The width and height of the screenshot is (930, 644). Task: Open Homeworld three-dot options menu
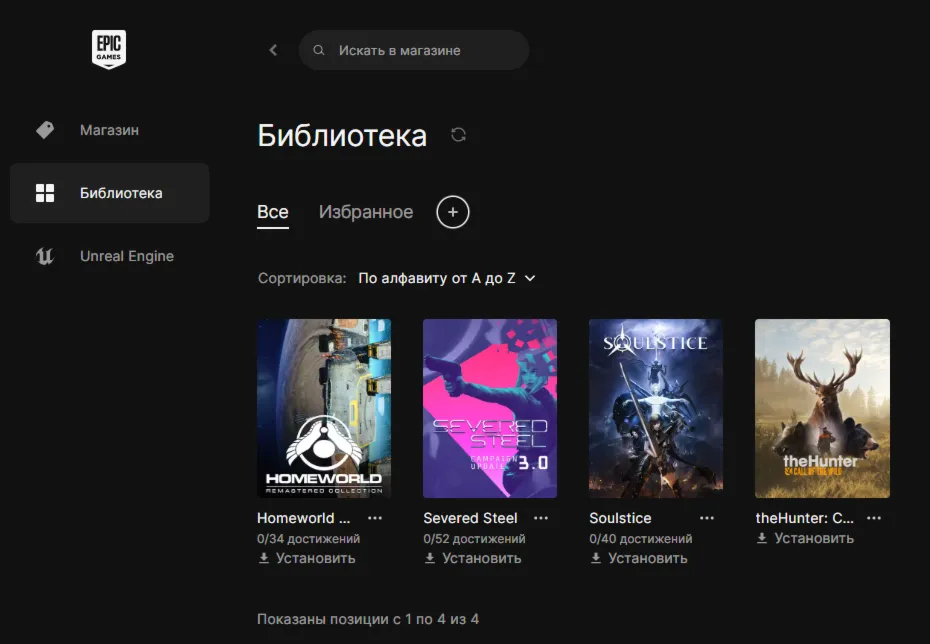coord(375,518)
